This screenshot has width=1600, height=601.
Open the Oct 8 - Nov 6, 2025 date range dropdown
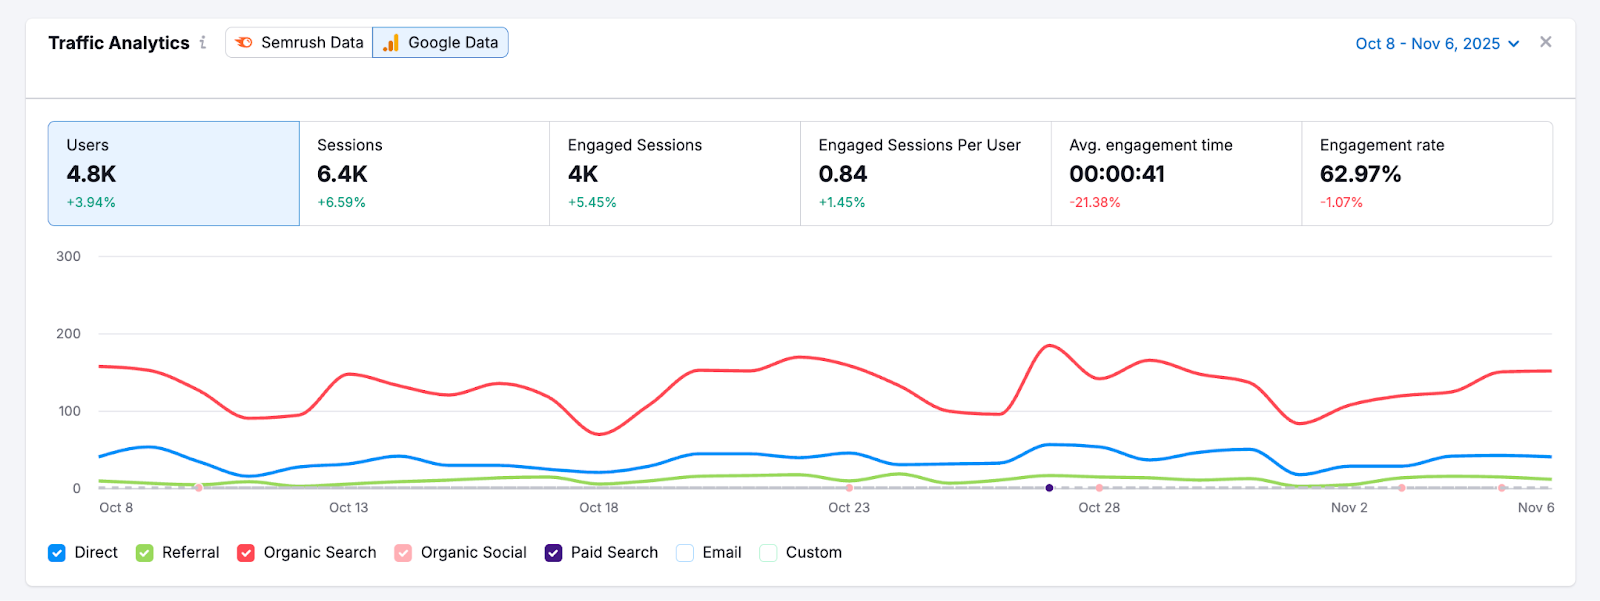click(1427, 44)
